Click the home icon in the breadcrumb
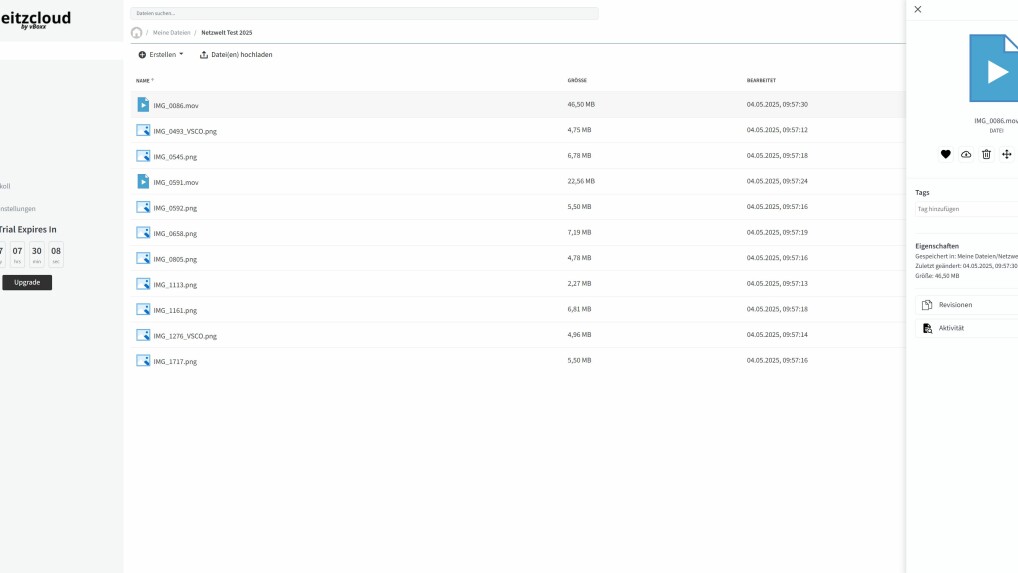1018x573 pixels. coord(137,33)
